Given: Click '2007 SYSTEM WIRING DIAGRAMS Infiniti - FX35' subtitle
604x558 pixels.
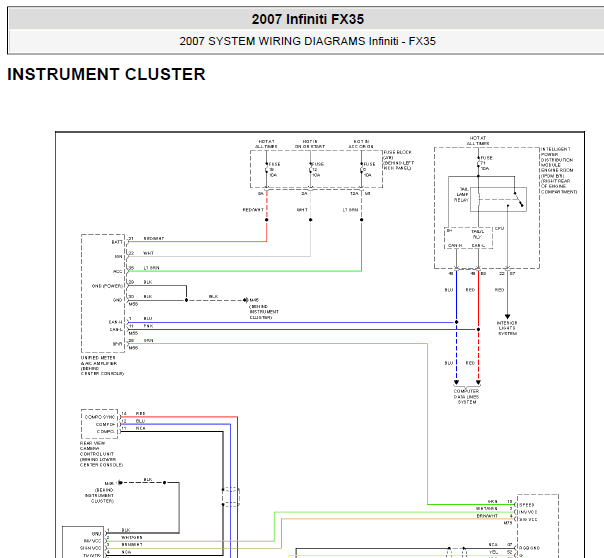Looking at the screenshot, I should point(307,41).
